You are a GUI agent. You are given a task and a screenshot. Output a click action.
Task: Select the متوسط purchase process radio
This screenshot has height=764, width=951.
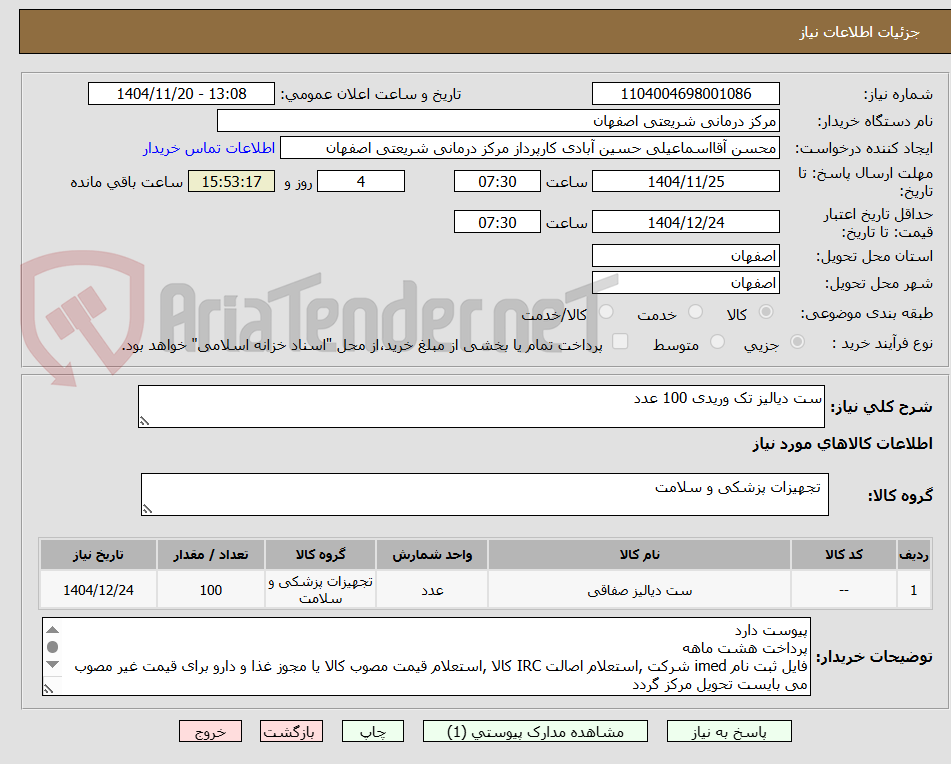[x=717, y=343]
